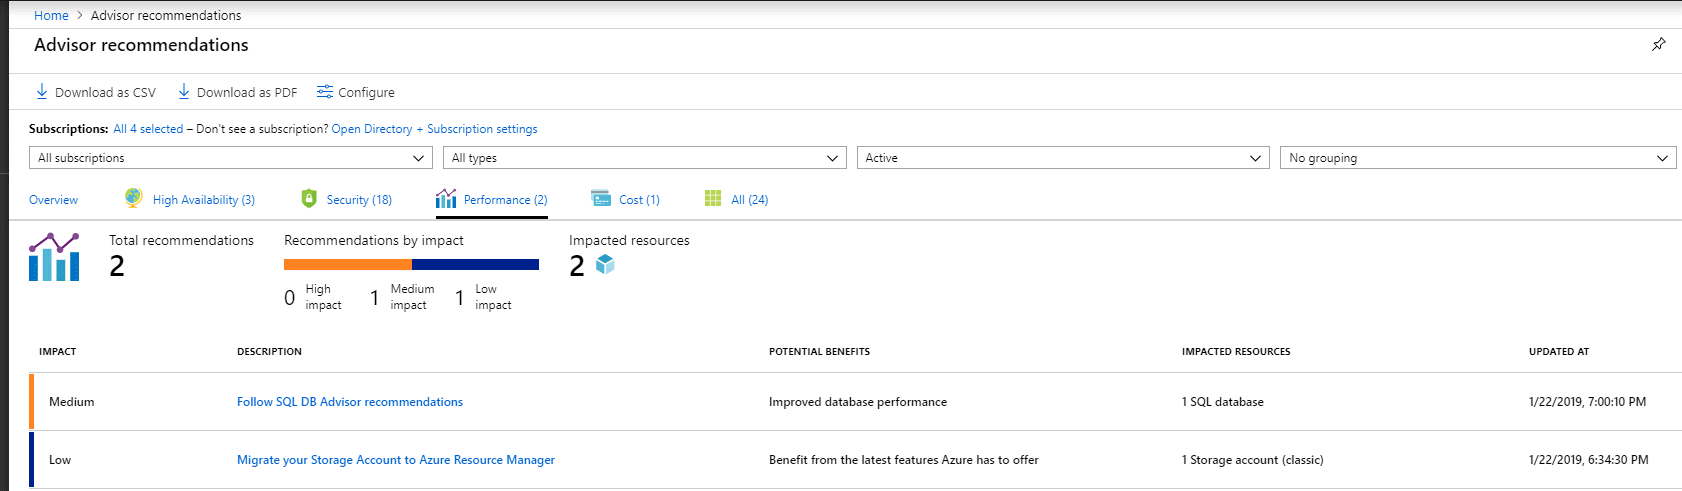
Task: Open the All types dropdown
Action: click(645, 158)
